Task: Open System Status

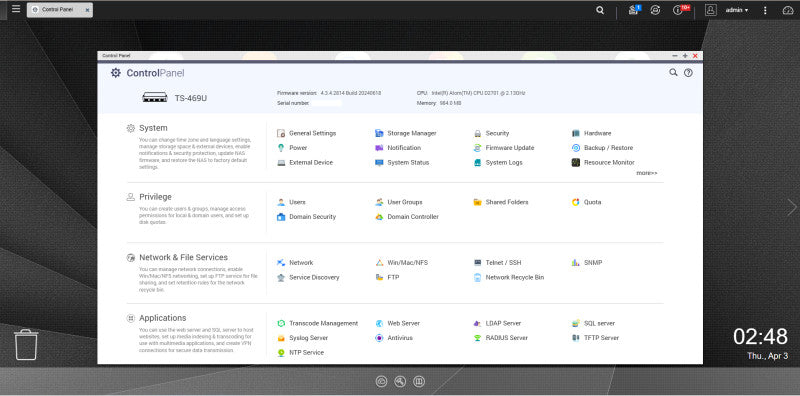Action: tap(402, 163)
